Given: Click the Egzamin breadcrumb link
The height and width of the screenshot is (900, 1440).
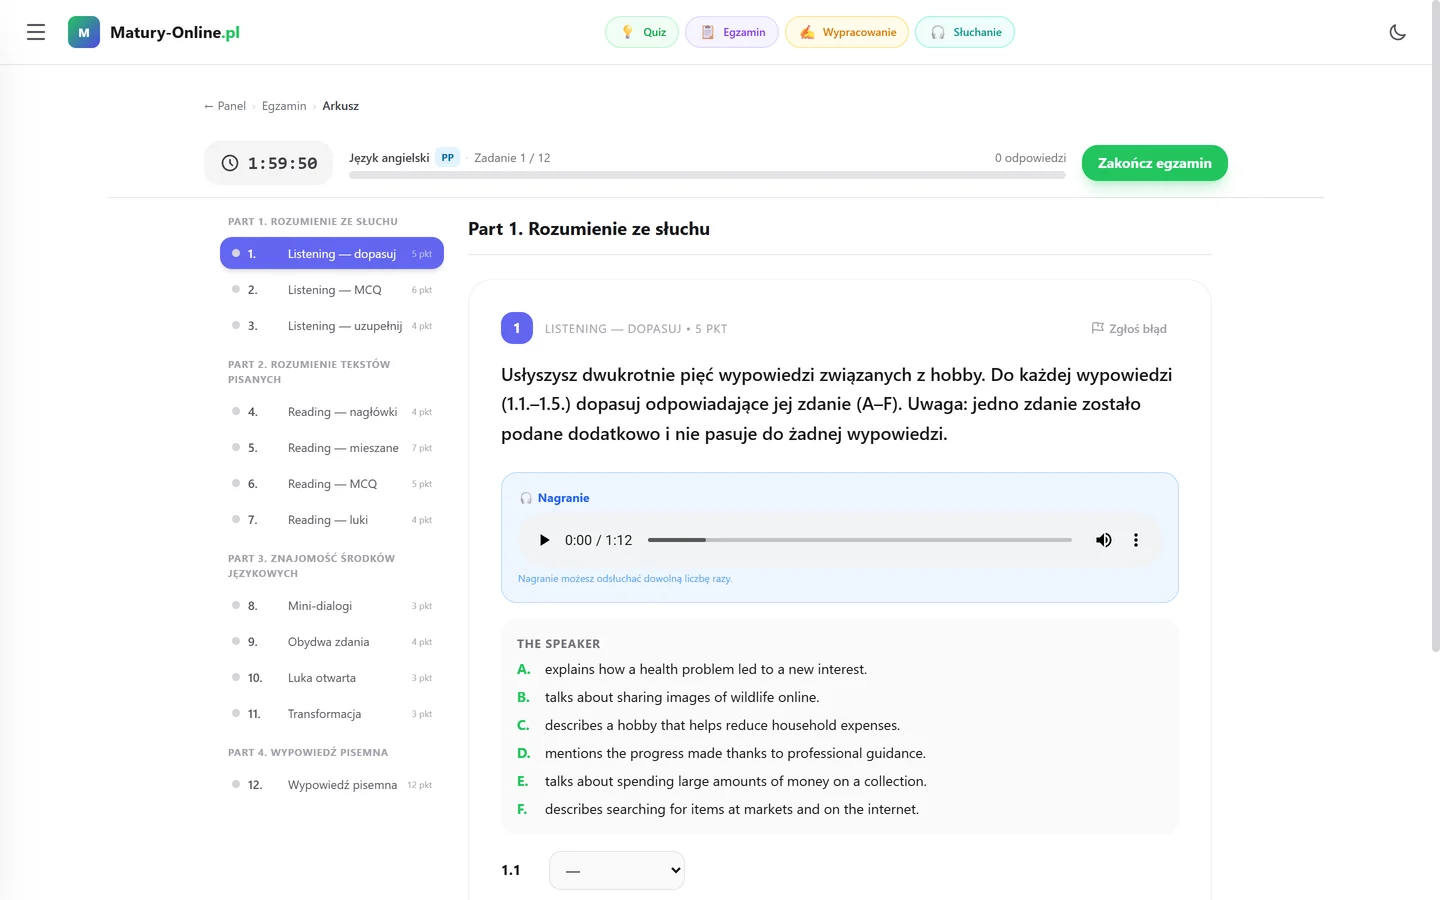Looking at the screenshot, I should tap(284, 106).
